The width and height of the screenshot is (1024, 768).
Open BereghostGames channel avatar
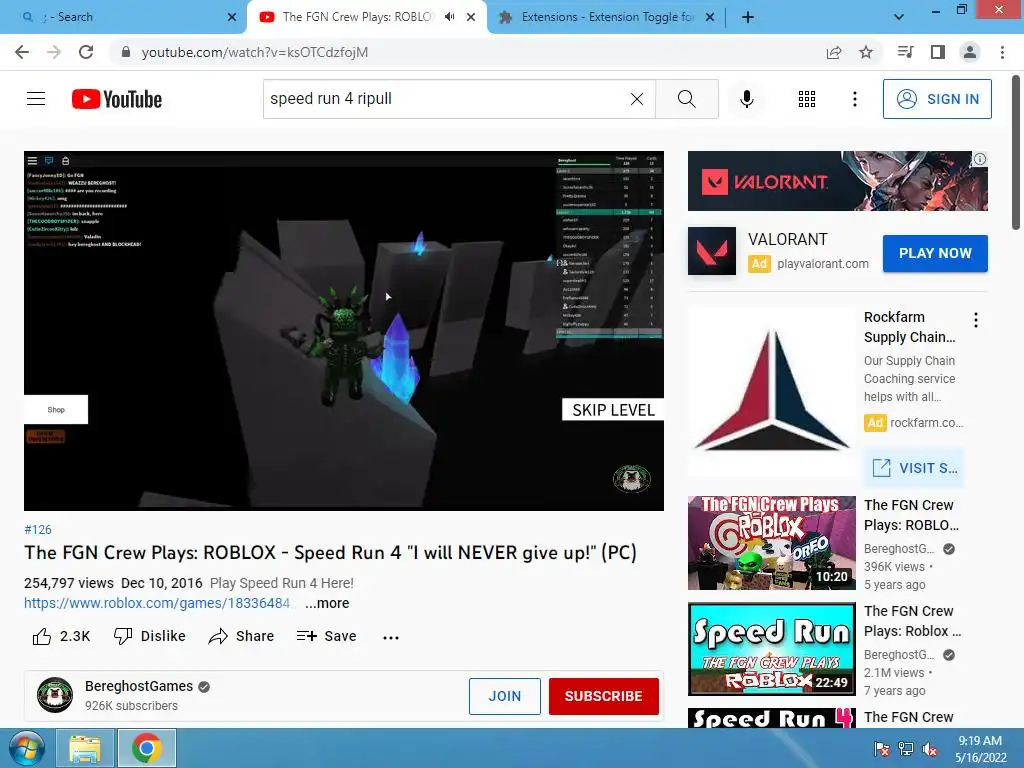[55, 695]
